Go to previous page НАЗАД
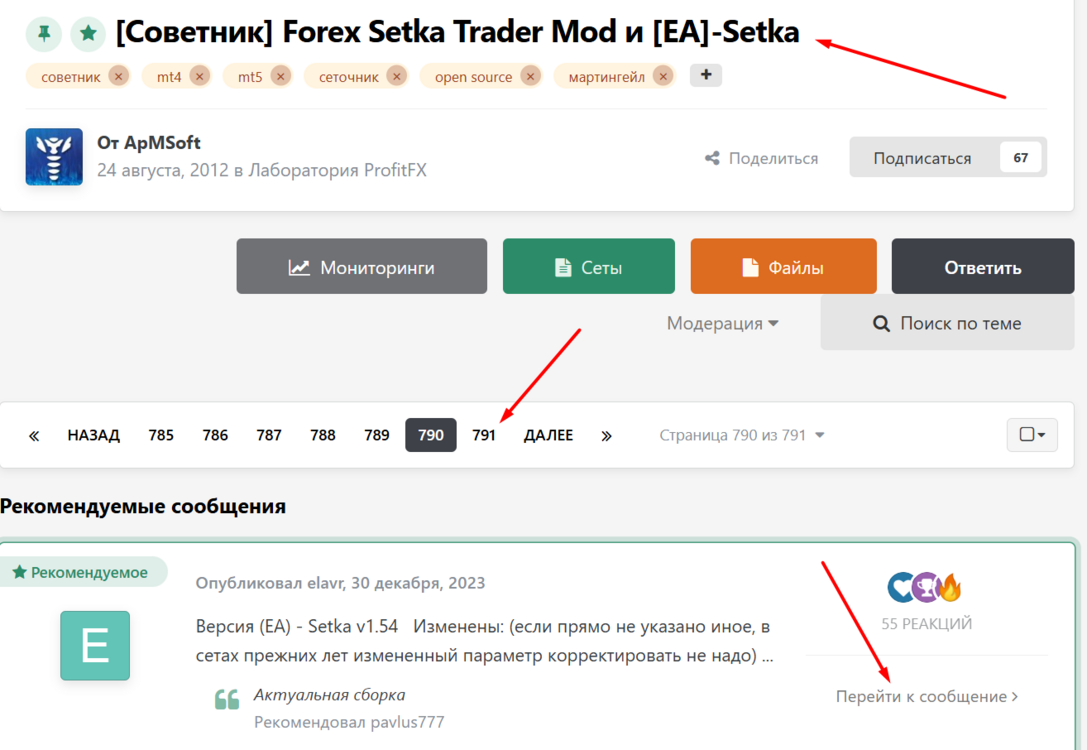This screenshot has height=750, width=1087. tap(94, 435)
